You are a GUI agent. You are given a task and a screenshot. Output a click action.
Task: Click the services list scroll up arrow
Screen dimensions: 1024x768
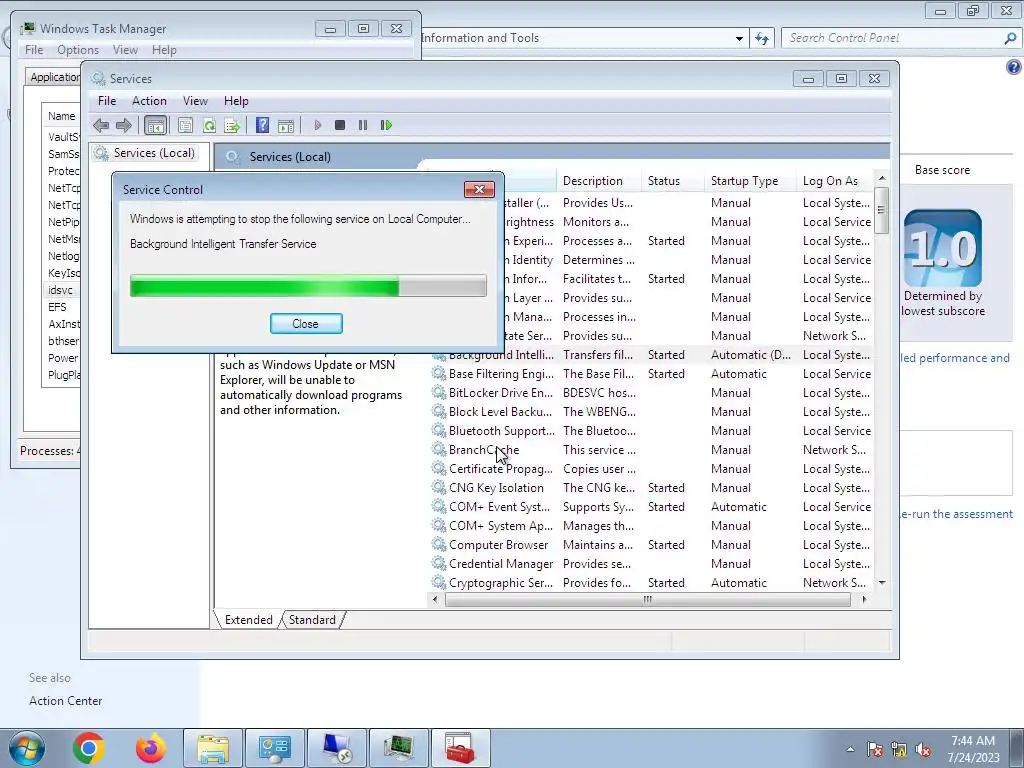882,178
